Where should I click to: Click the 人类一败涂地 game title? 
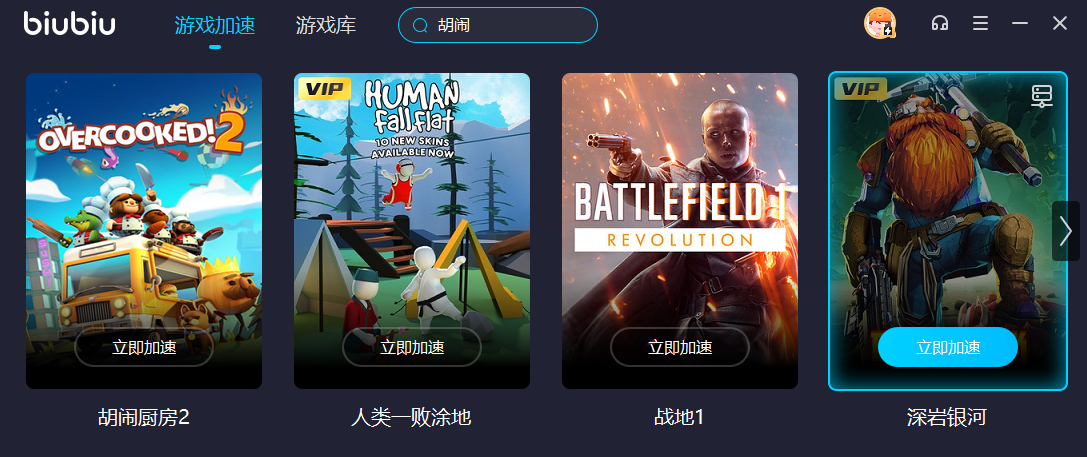point(411,417)
